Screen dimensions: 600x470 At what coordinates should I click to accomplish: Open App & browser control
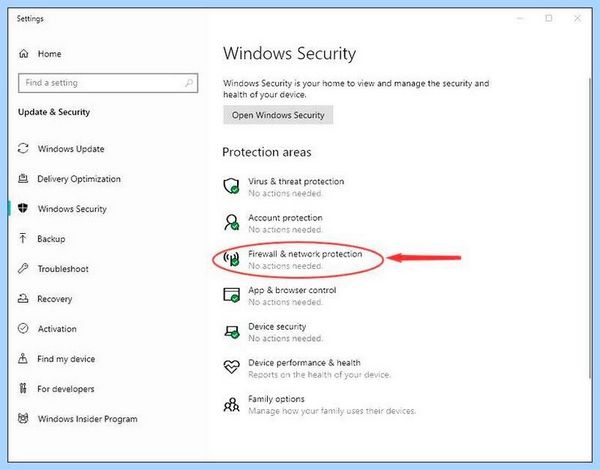coord(292,290)
